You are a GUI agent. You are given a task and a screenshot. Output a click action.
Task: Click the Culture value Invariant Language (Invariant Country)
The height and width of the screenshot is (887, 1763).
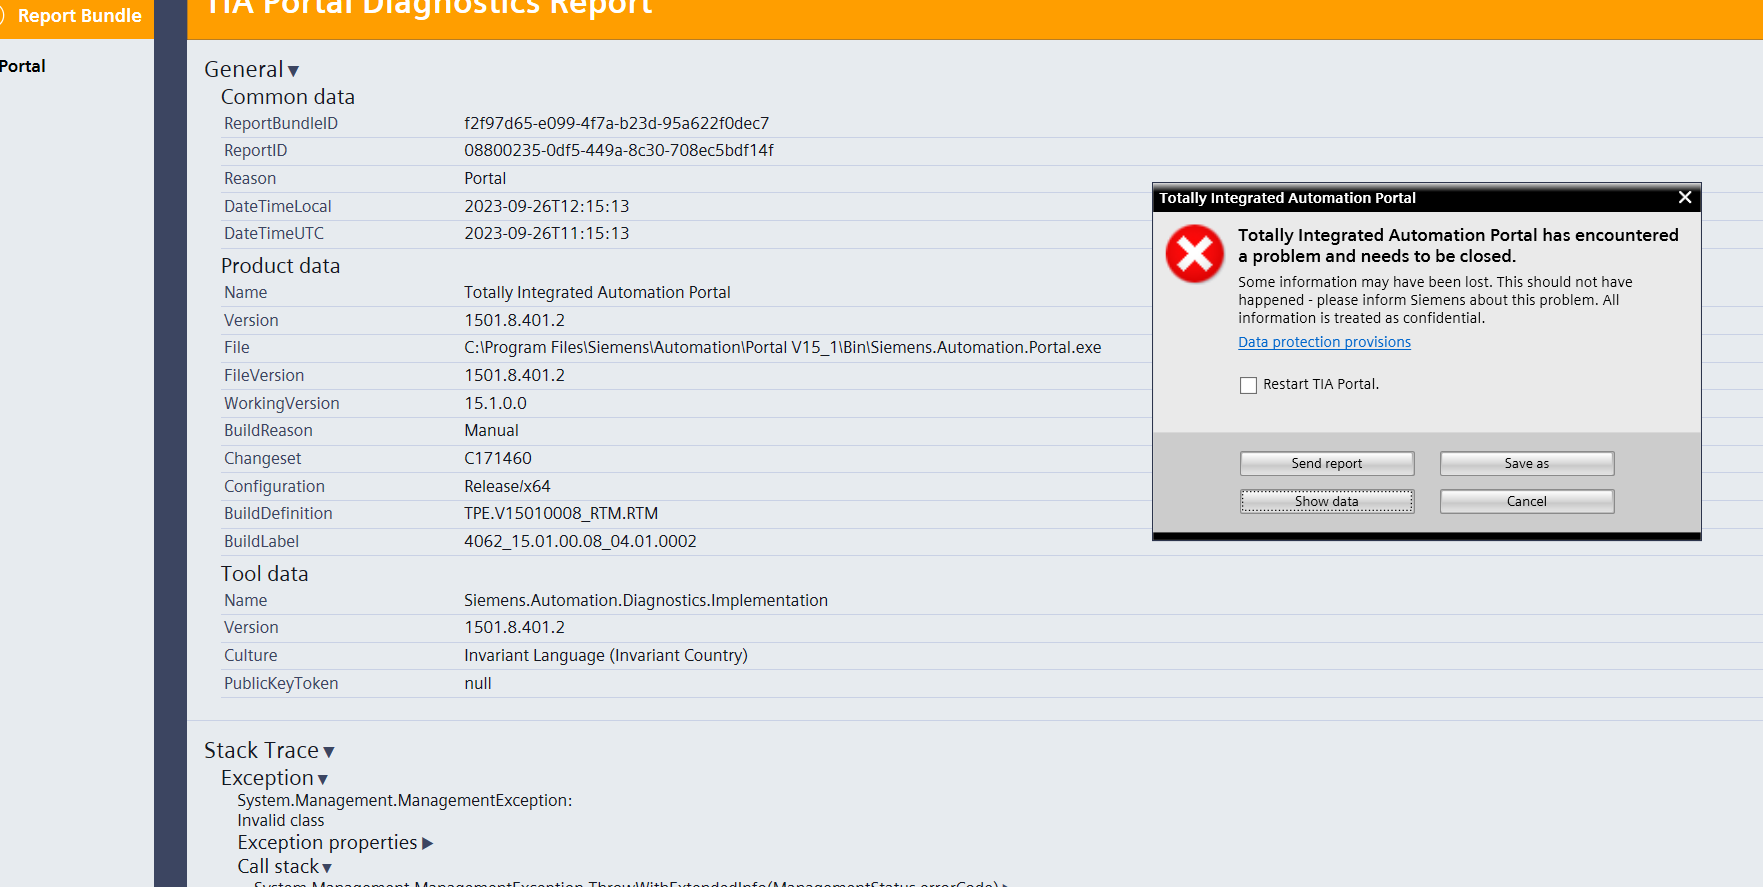pos(606,655)
